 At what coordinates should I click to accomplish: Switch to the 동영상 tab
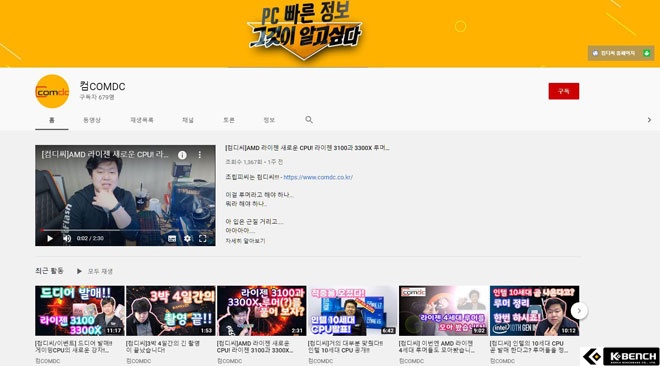click(x=92, y=120)
